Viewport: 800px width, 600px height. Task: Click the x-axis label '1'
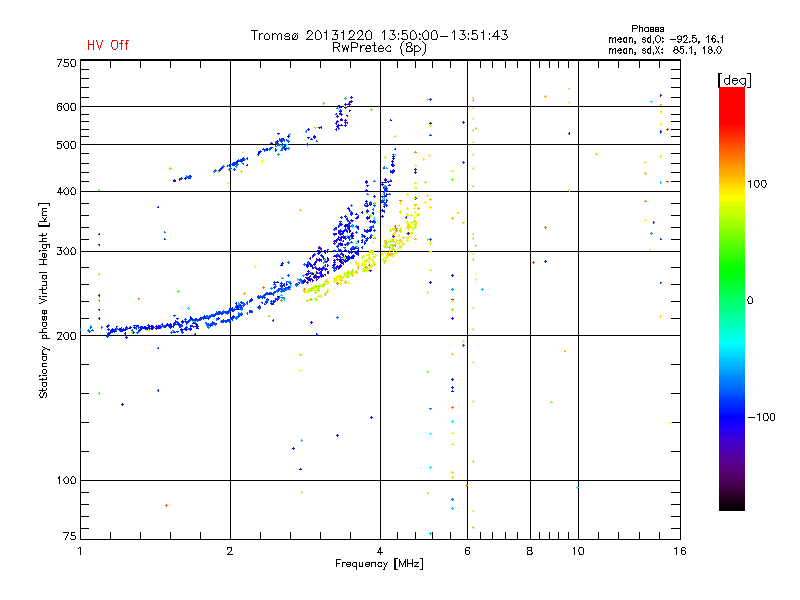pos(80,551)
